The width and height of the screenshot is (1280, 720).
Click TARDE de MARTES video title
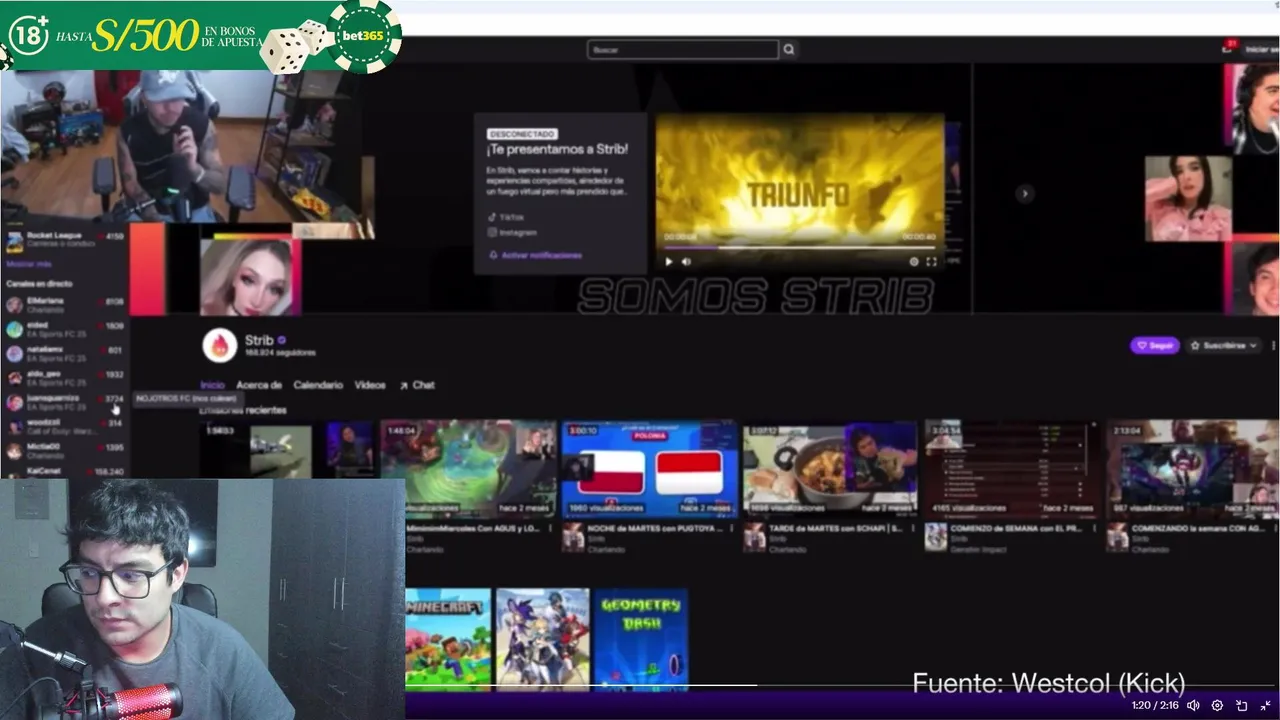coord(837,528)
